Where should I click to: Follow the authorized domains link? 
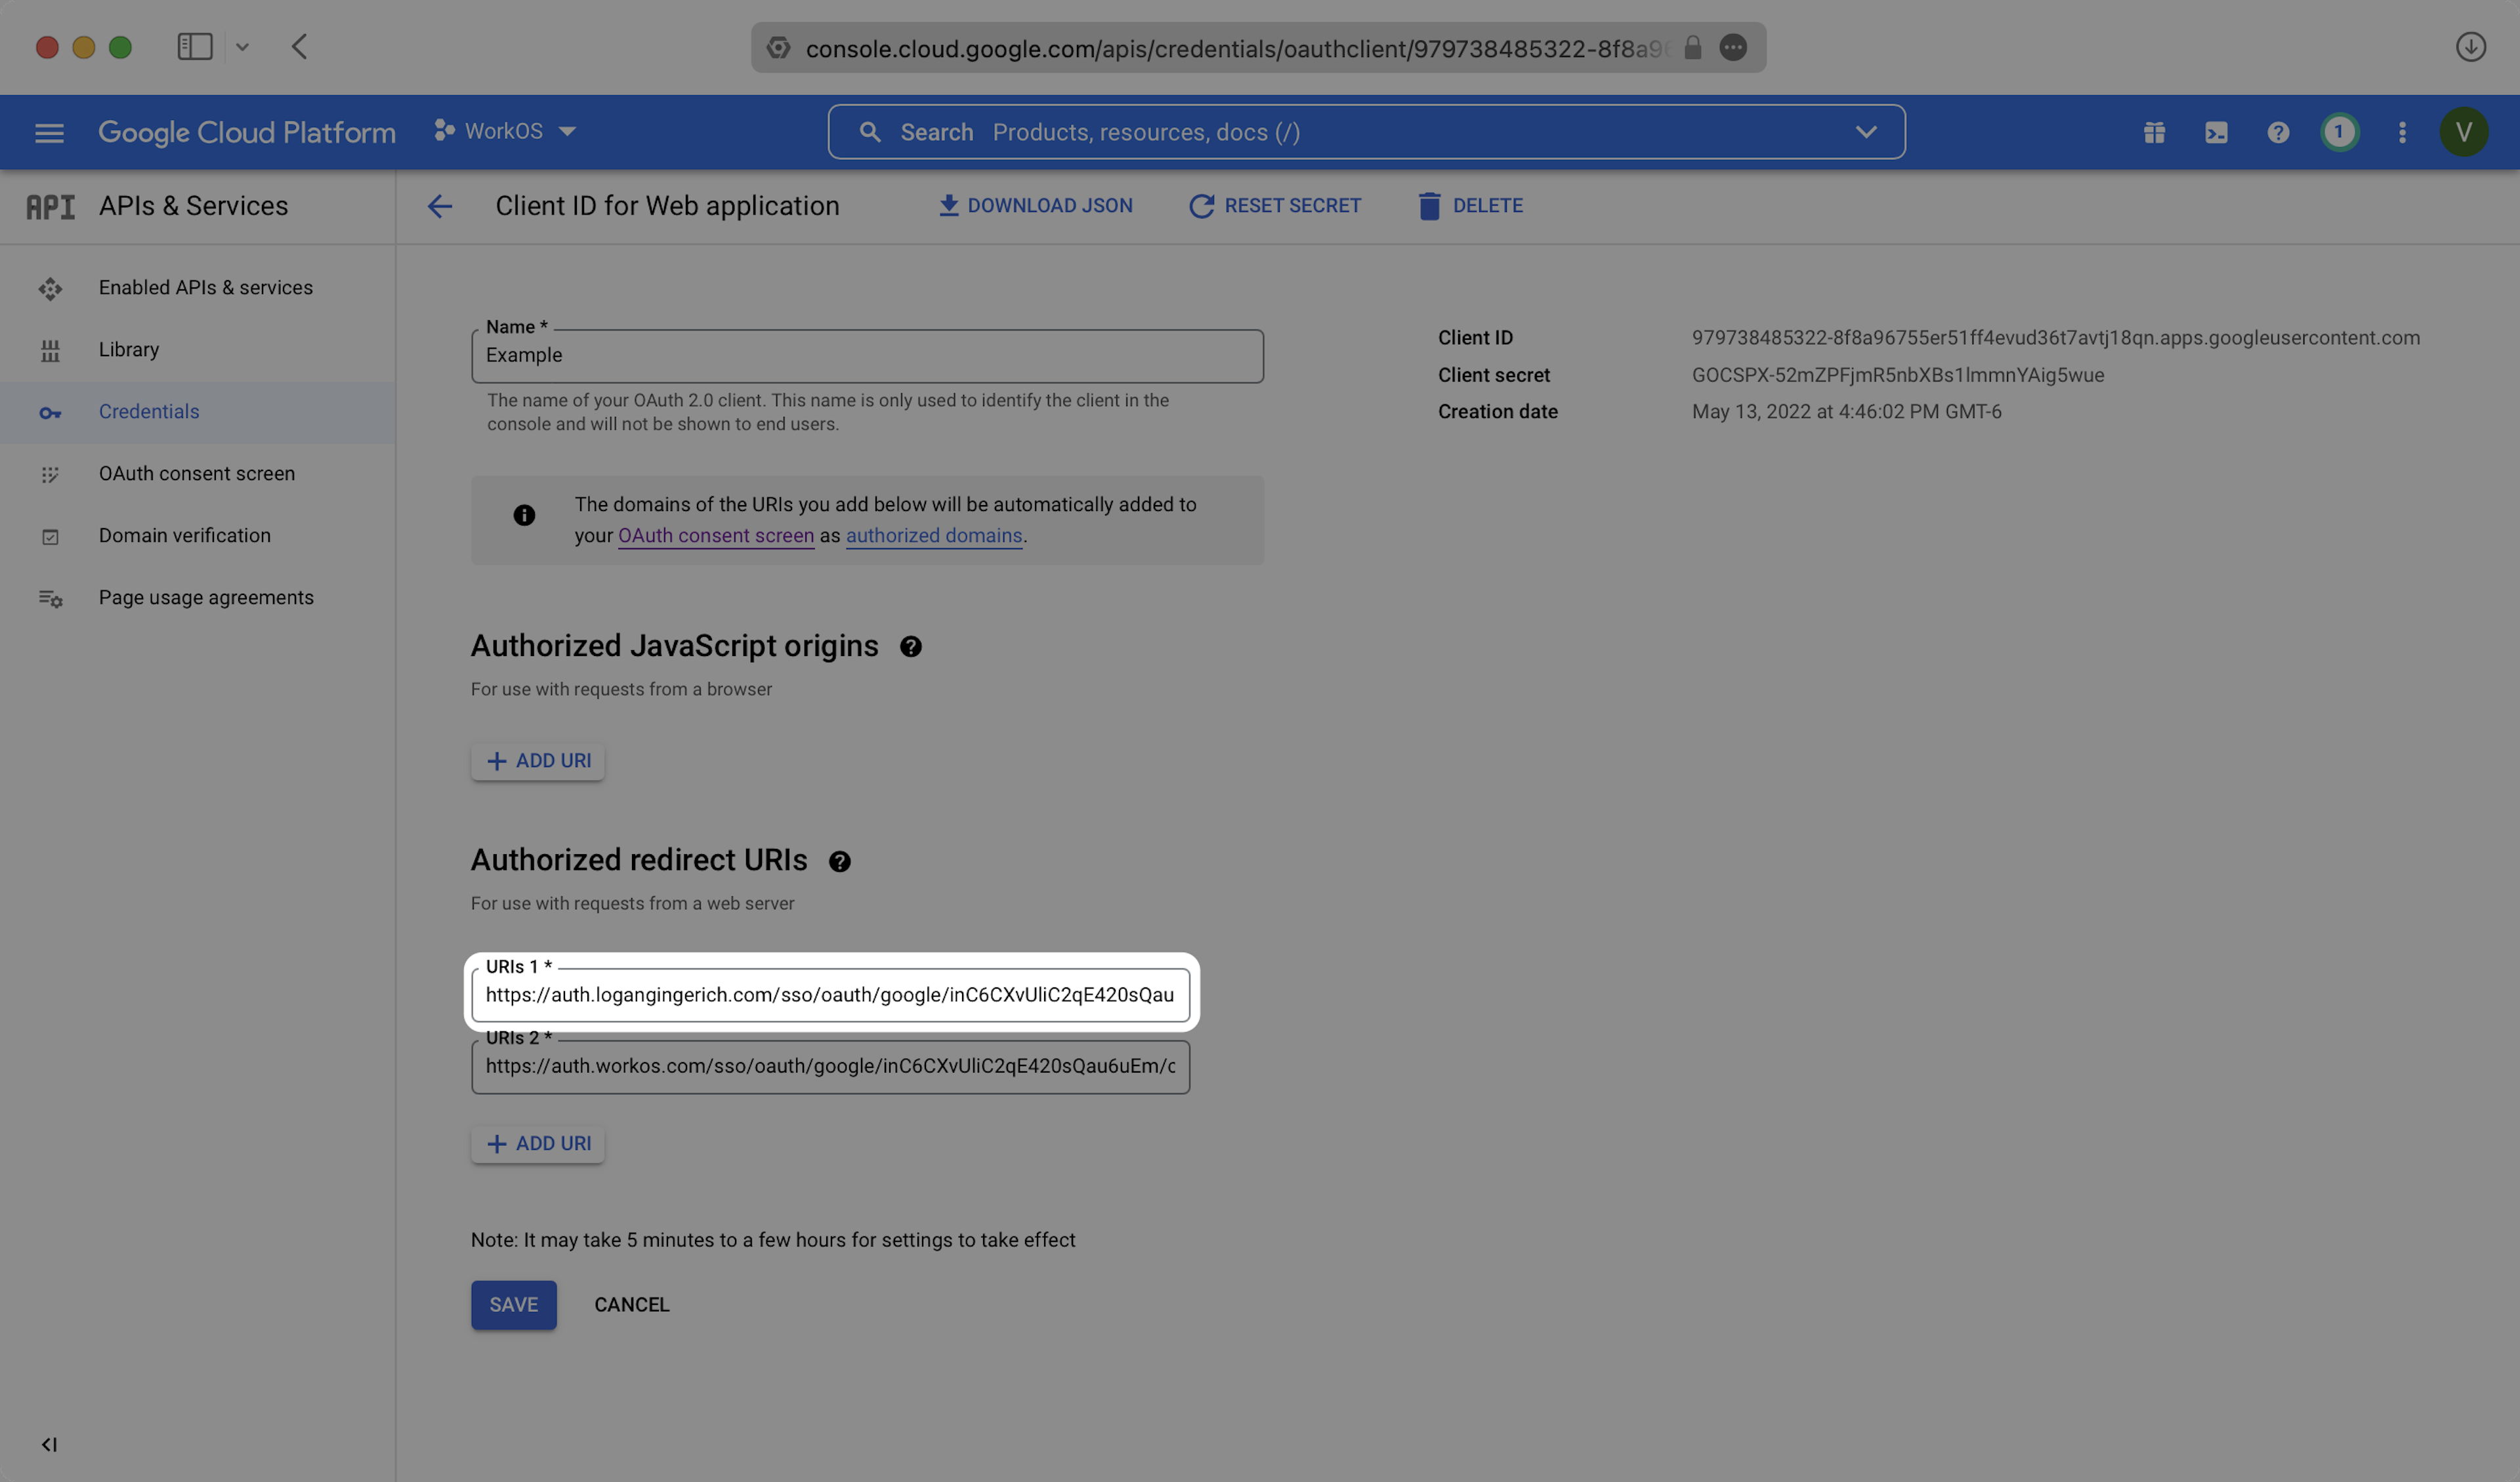click(x=933, y=535)
